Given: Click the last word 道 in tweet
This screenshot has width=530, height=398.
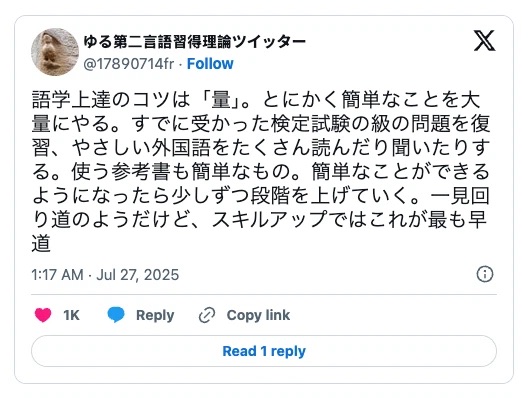Looking at the screenshot, I should pyautogui.click(x=41, y=243).
